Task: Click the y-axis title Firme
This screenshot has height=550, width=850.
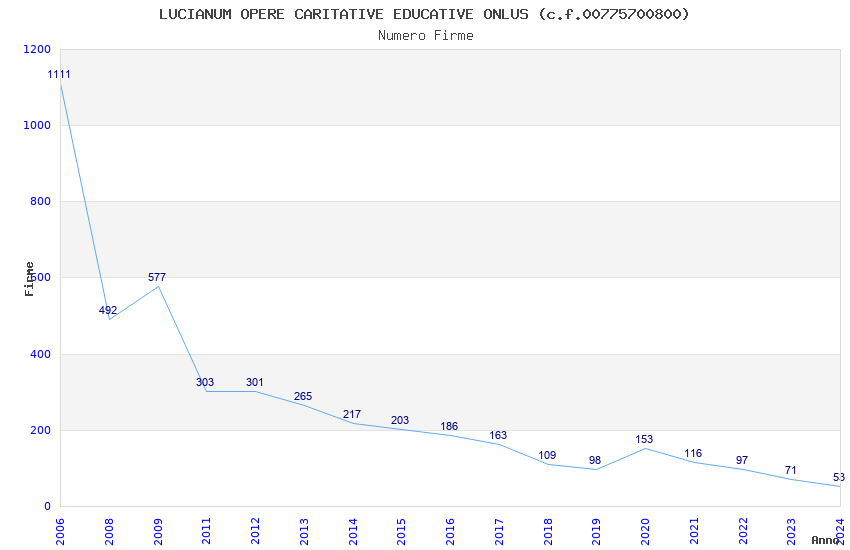Action: click(29, 279)
